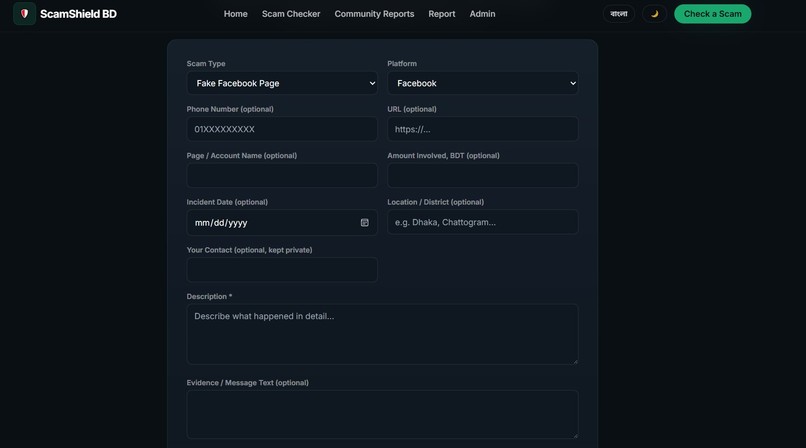This screenshot has width=806, height=448.
Task: Click into the Description text area
Action: pos(382,334)
